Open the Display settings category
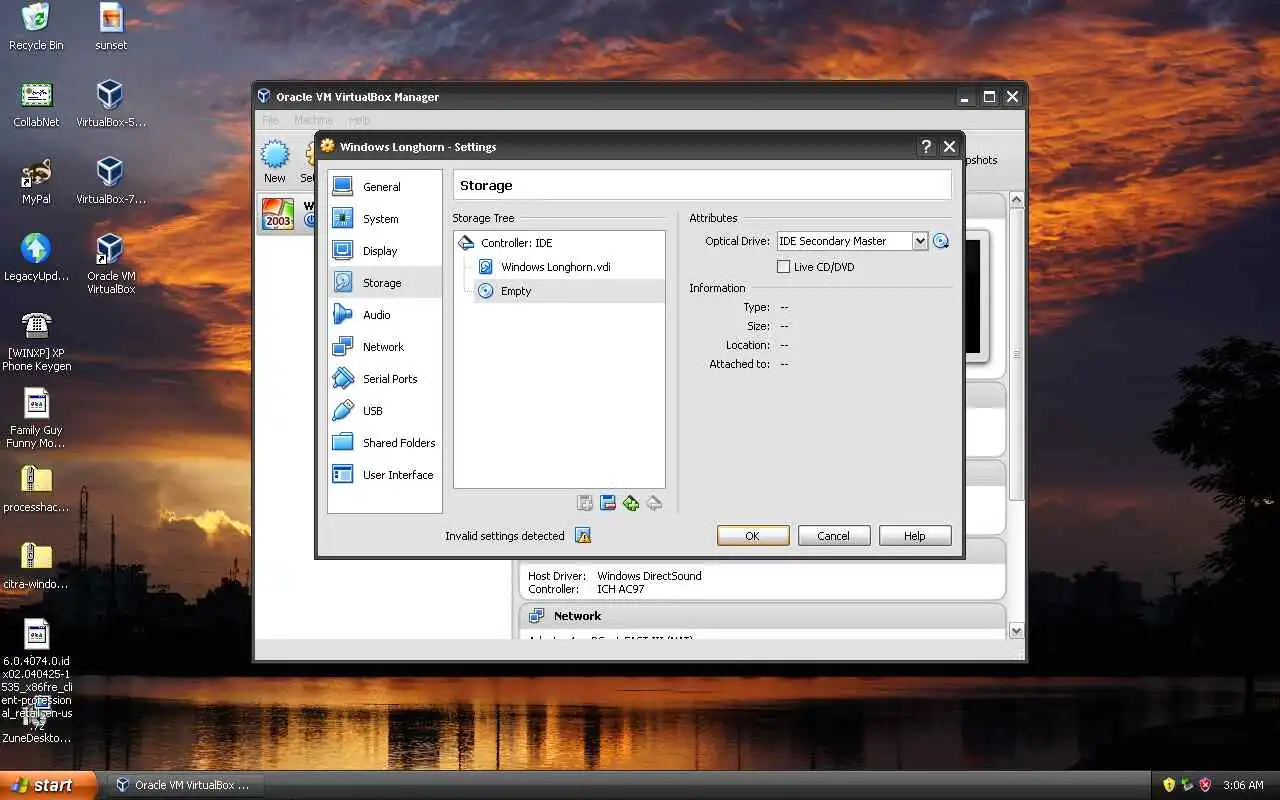Viewport: 1280px width, 800px height. (384, 251)
